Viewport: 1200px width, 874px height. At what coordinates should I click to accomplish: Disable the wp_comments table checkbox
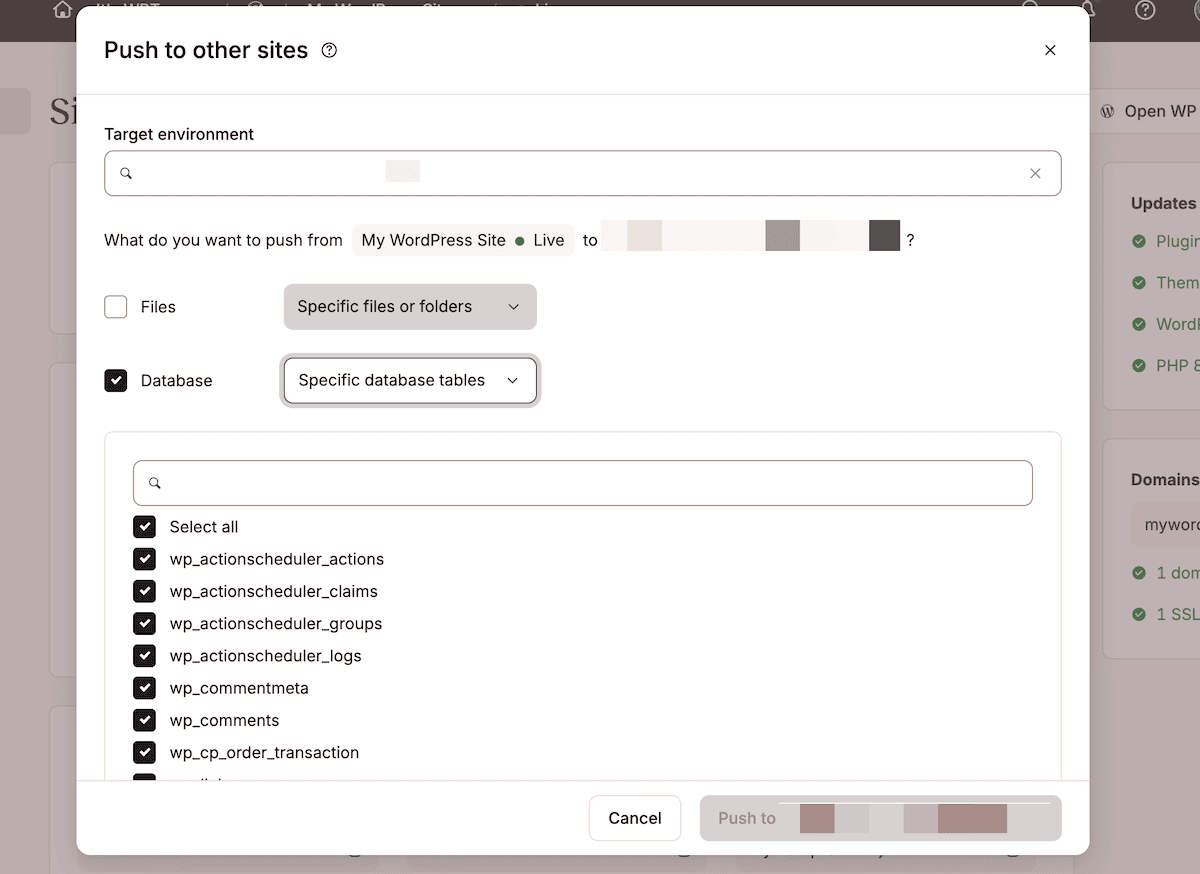[144, 720]
